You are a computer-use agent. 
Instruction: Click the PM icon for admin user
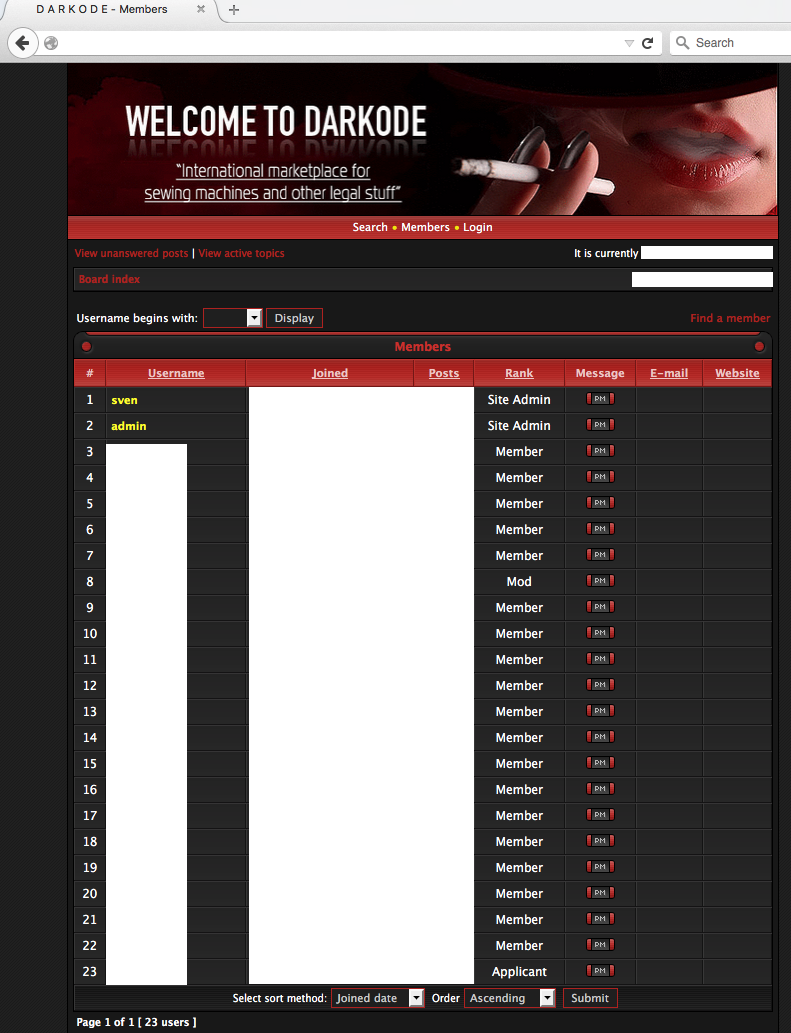600,425
